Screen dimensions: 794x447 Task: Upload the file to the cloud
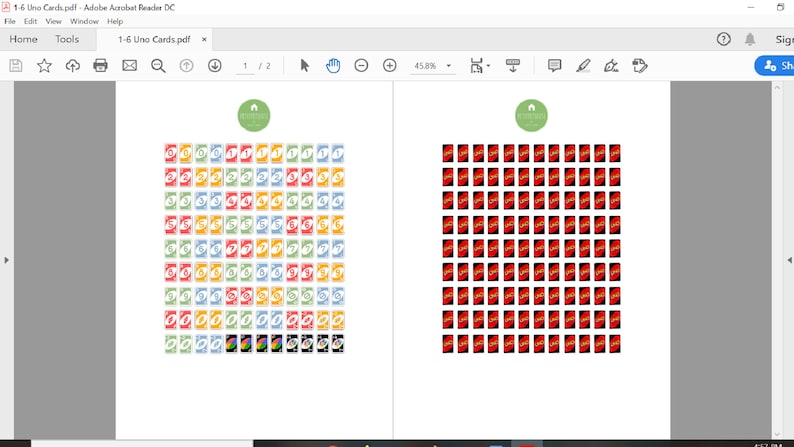72,65
